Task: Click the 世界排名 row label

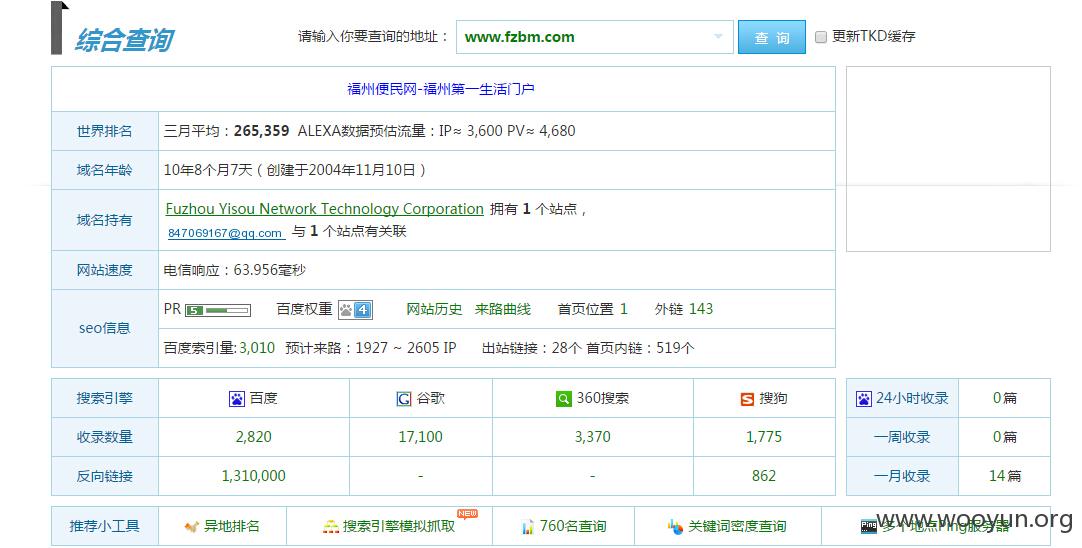Action: [104, 131]
